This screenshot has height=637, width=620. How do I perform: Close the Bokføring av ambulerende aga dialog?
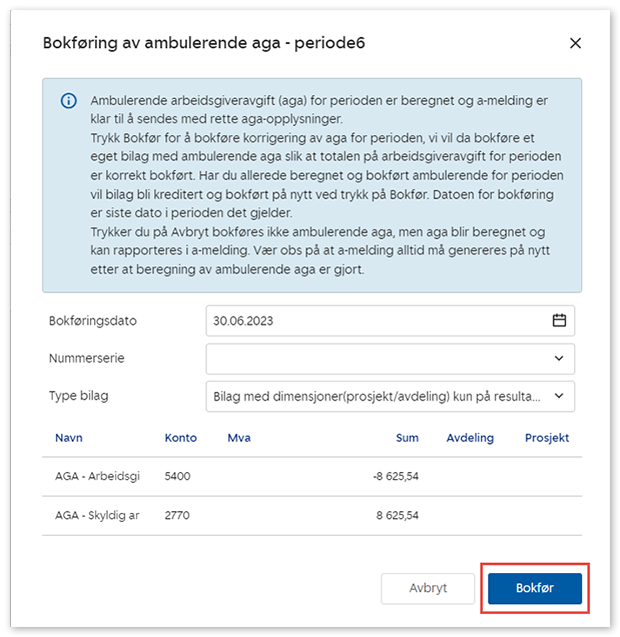[x=574, y=44]
